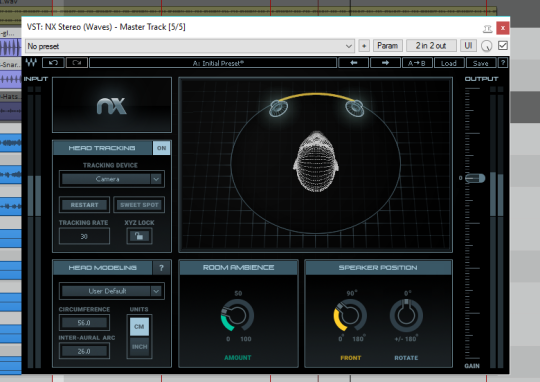This screenshot has width=540, height=382.
Task: Click the Save preset button
Action: point(480,63)
